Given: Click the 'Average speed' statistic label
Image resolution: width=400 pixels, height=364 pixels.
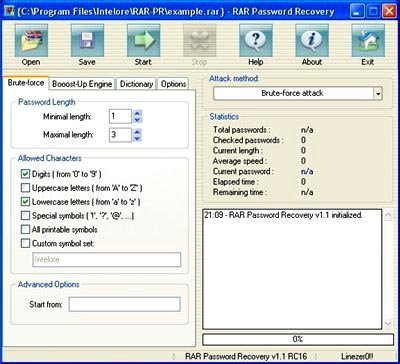Looking at the screenshot, I should click(240, 161).
